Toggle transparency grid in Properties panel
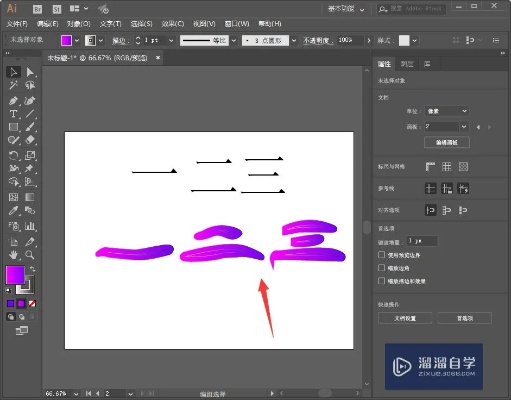The width and height of the screenshot is (511, 400). (x=463, y=166)
